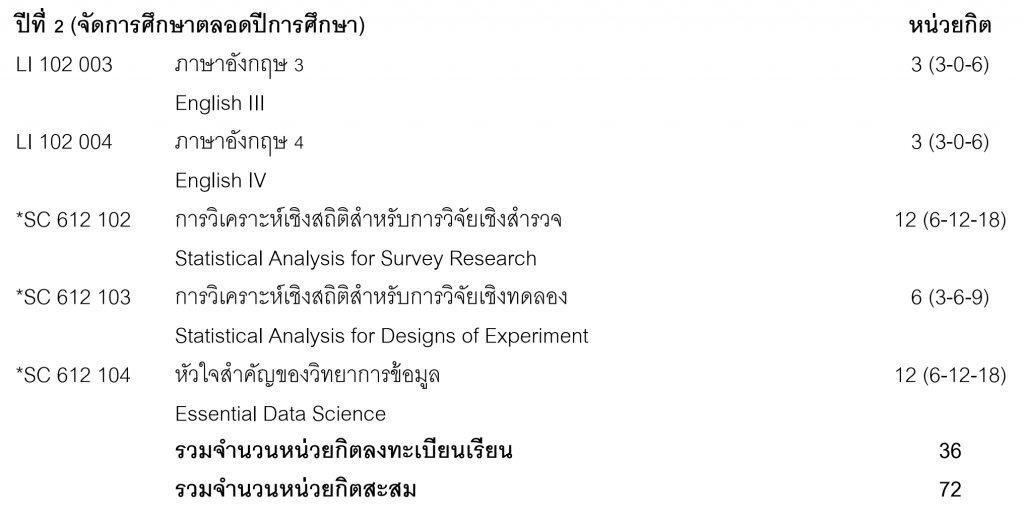This screenshot has width=1024, height=526.
Task: Click total registered credits value 36
Action: click(949, 452)
